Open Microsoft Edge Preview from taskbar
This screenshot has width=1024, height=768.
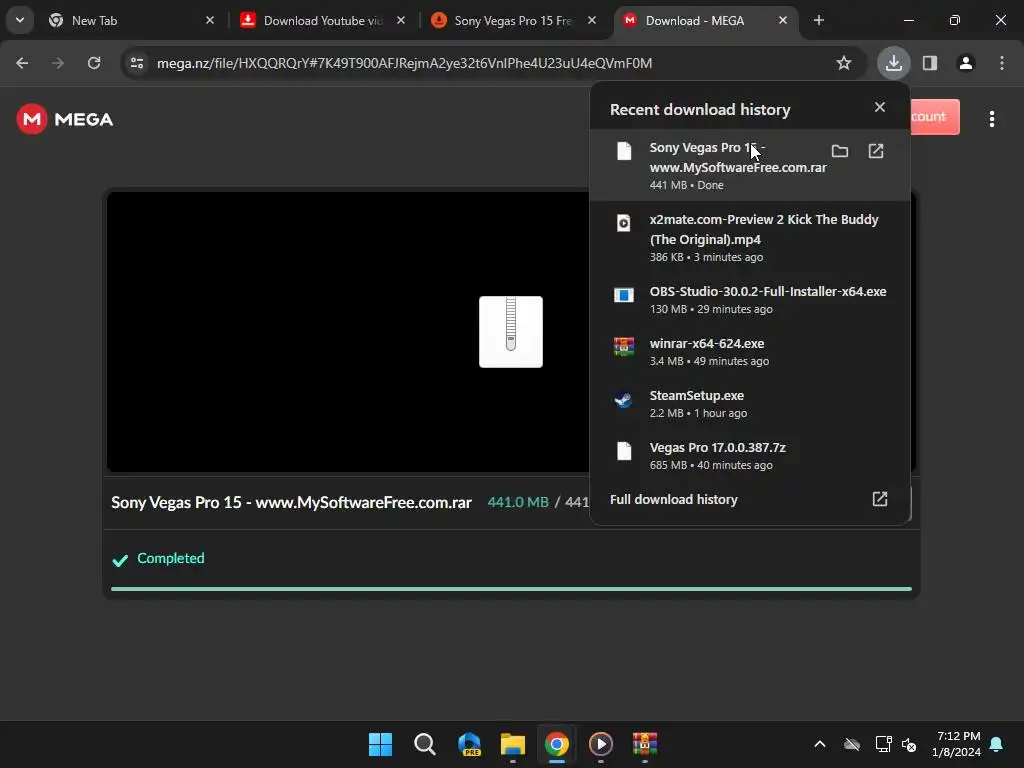pos(469,744)
